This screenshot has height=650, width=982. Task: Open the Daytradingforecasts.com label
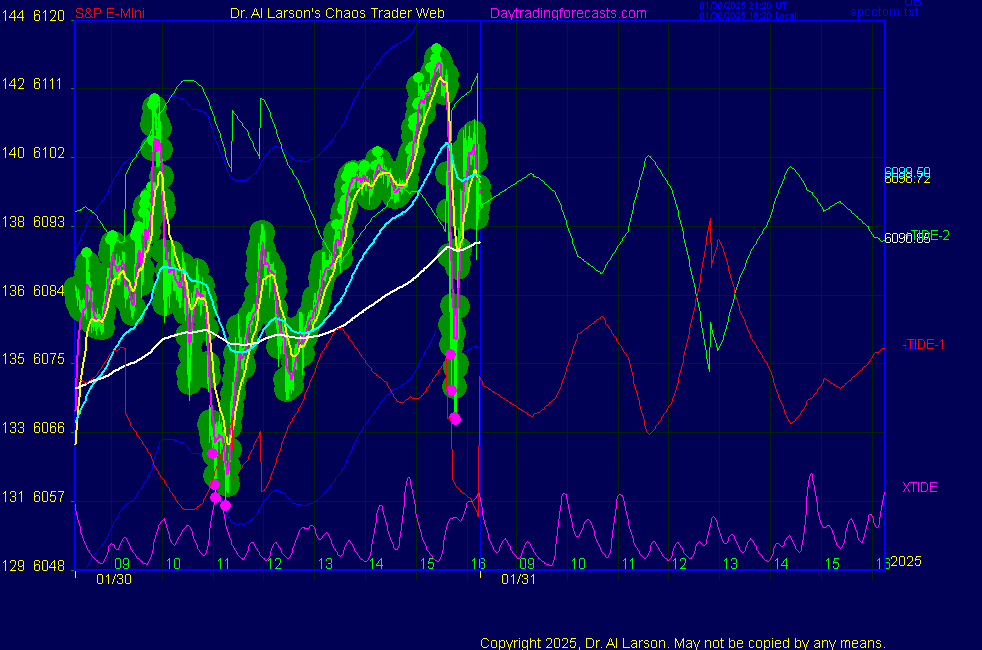click(568, 13)
